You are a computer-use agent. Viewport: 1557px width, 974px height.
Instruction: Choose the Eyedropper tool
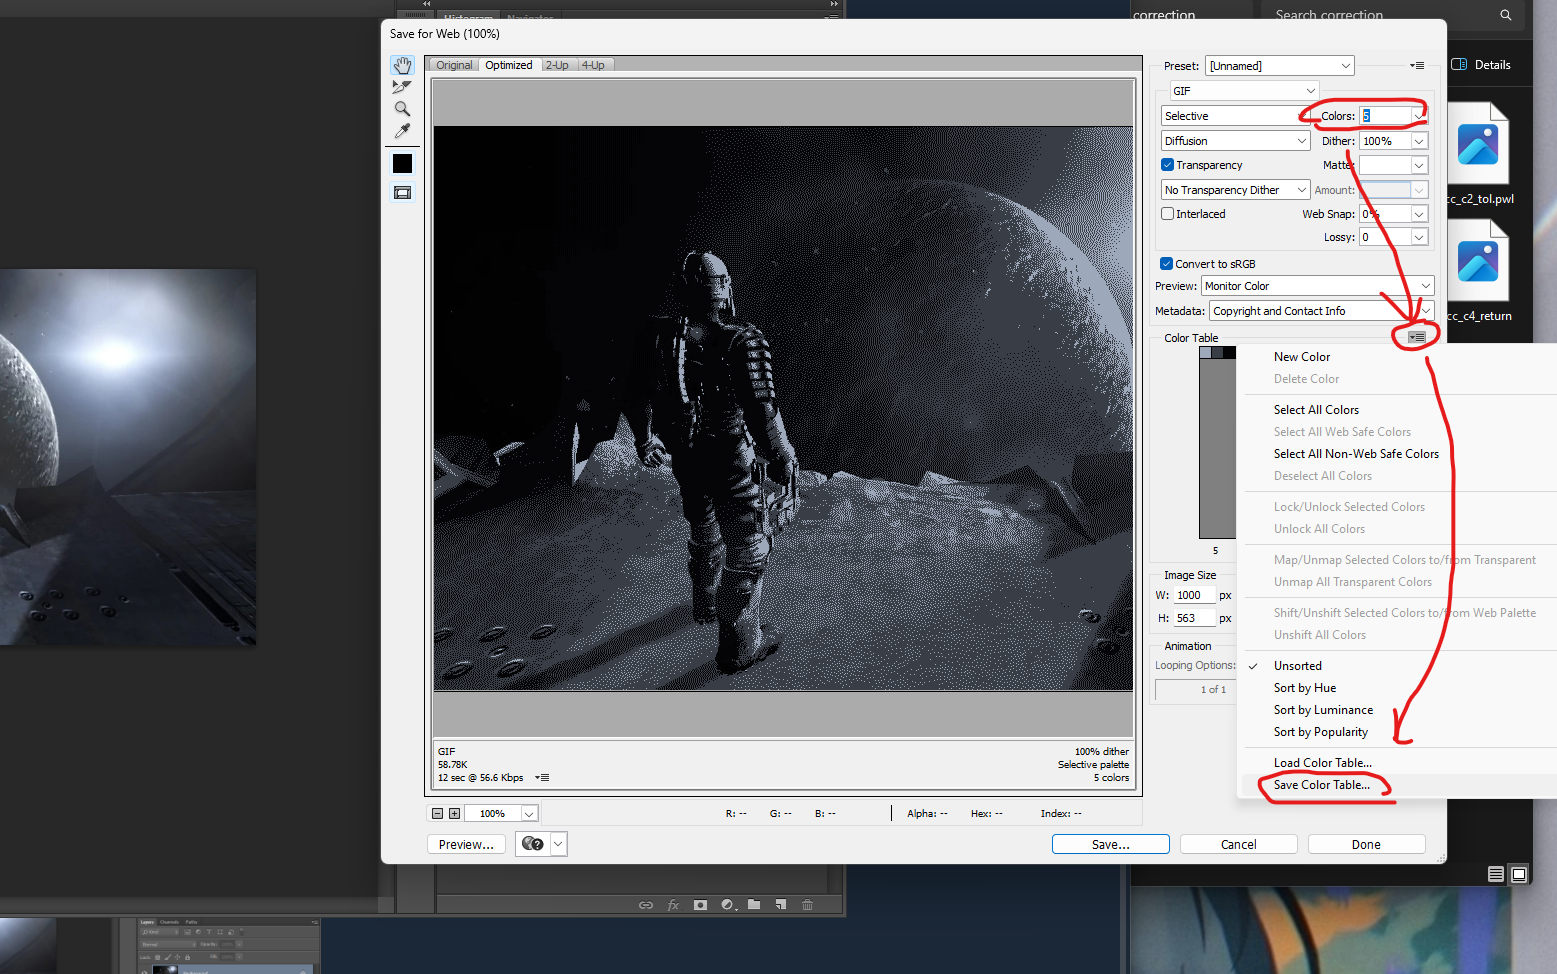(402, 131)
